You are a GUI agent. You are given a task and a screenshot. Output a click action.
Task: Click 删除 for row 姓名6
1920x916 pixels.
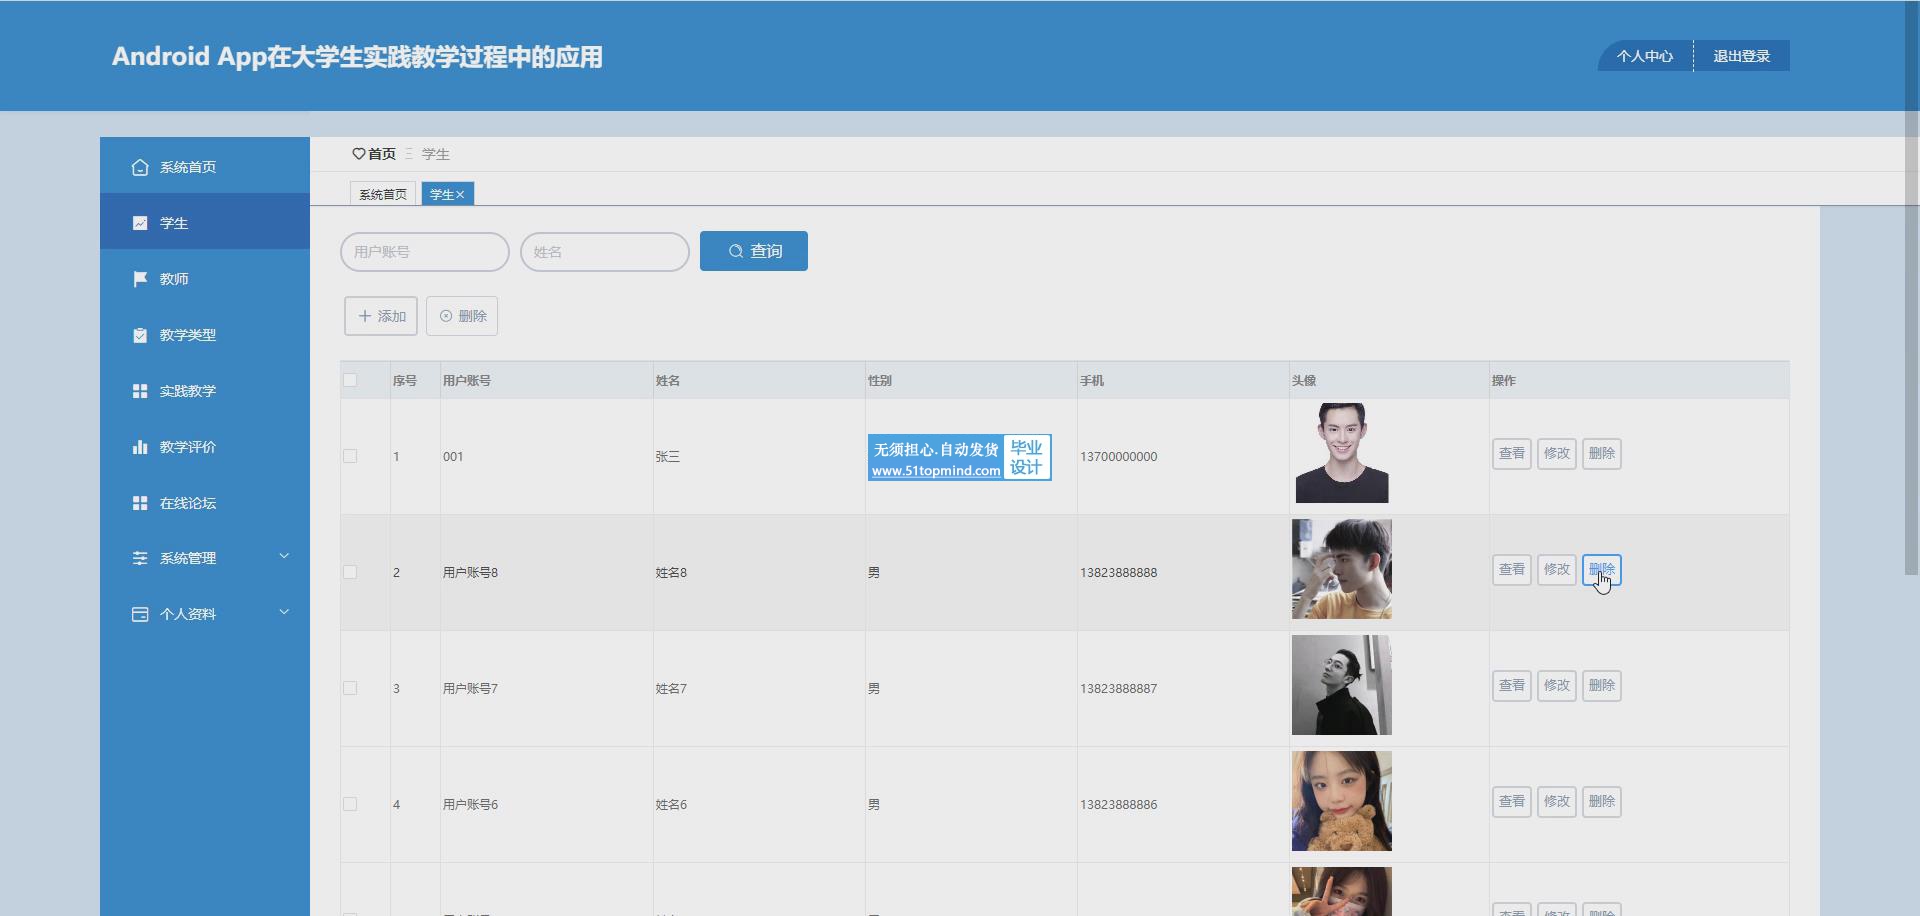(x=1602, y=802)
